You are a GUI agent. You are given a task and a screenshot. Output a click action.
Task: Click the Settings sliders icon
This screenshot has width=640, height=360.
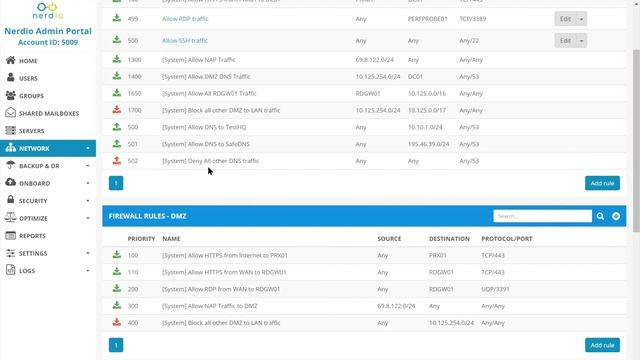11,253
